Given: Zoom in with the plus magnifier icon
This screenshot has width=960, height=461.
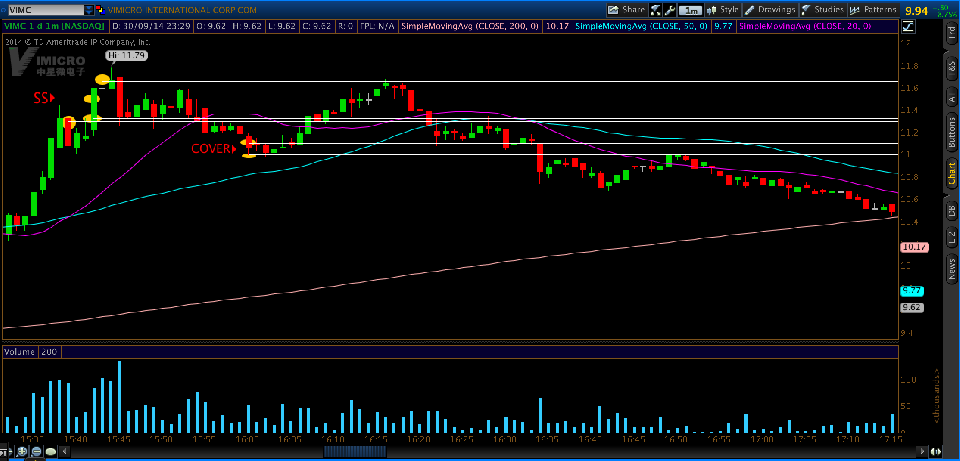Looking at the screenshot, I should point(23,452).
